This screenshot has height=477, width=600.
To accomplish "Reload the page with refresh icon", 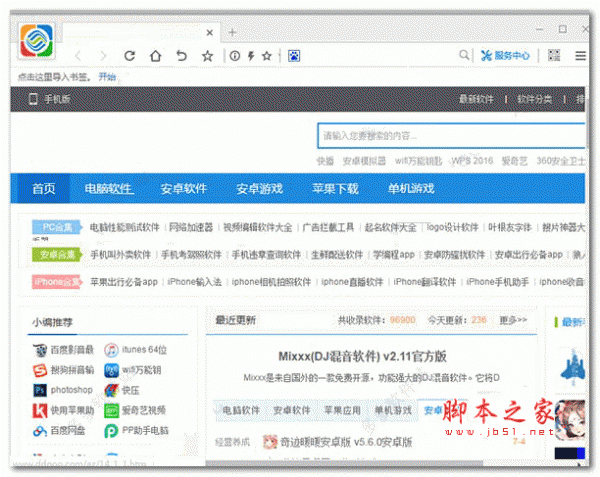I will click(x=130, y=56).
